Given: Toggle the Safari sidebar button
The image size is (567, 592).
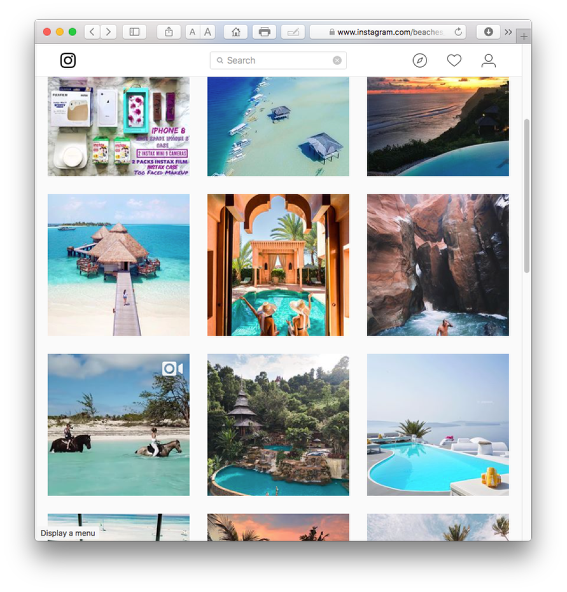Looking at the screenshot, I should pyautogui.click(x=134, y=32).
